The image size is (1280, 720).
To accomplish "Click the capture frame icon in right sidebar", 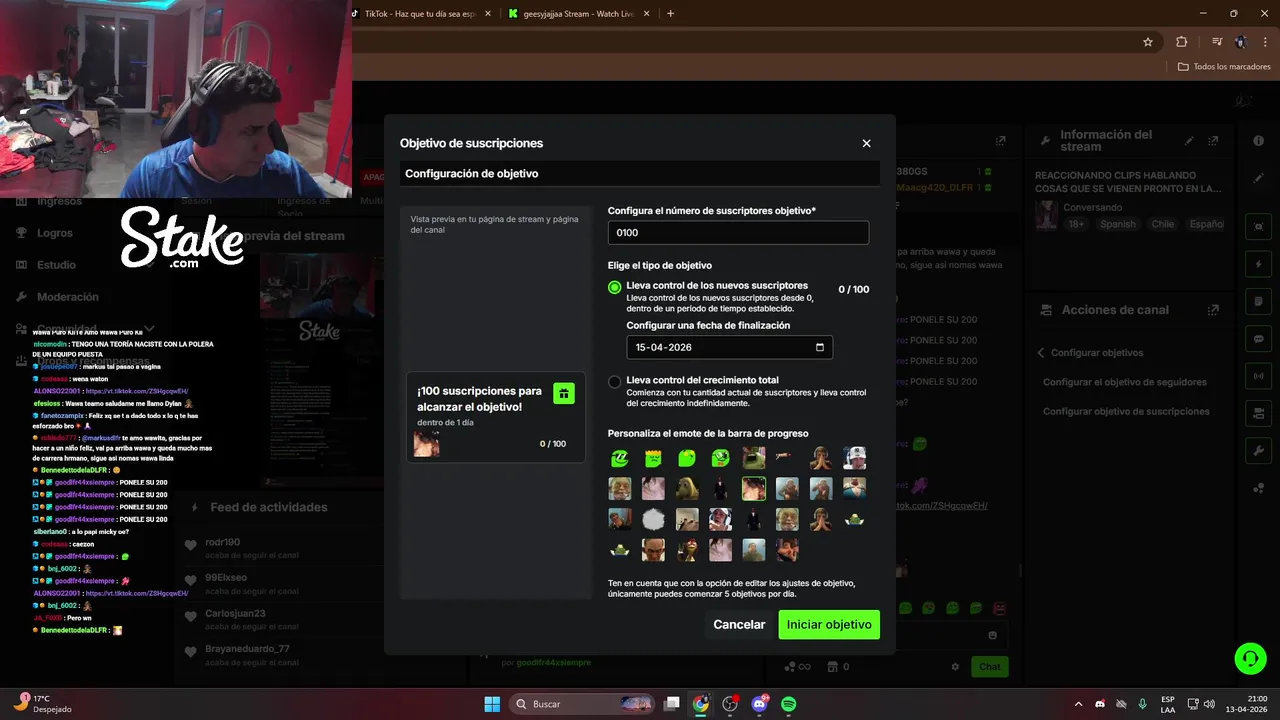I will 1259,228.
